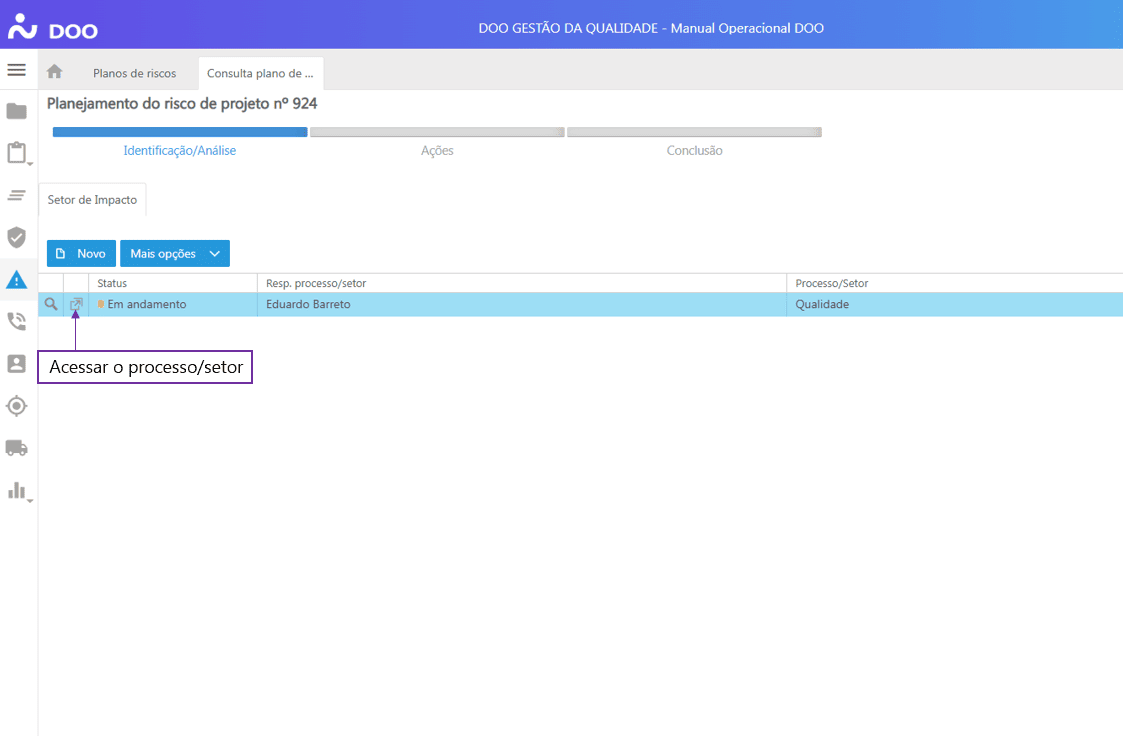Click the folder icon in sidebar
Screen dimensions: 1123x736
pos(17,111)
